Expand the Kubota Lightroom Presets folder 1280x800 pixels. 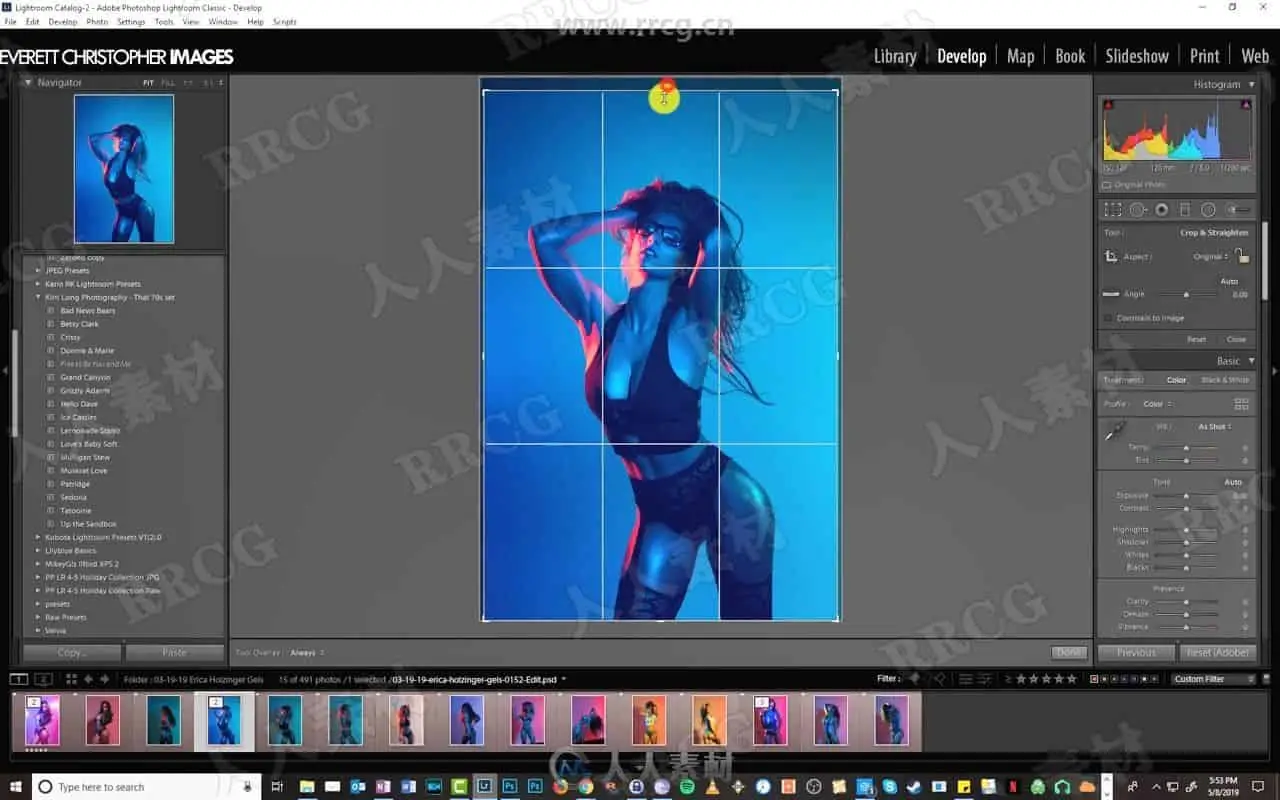[x=39, y=537]
